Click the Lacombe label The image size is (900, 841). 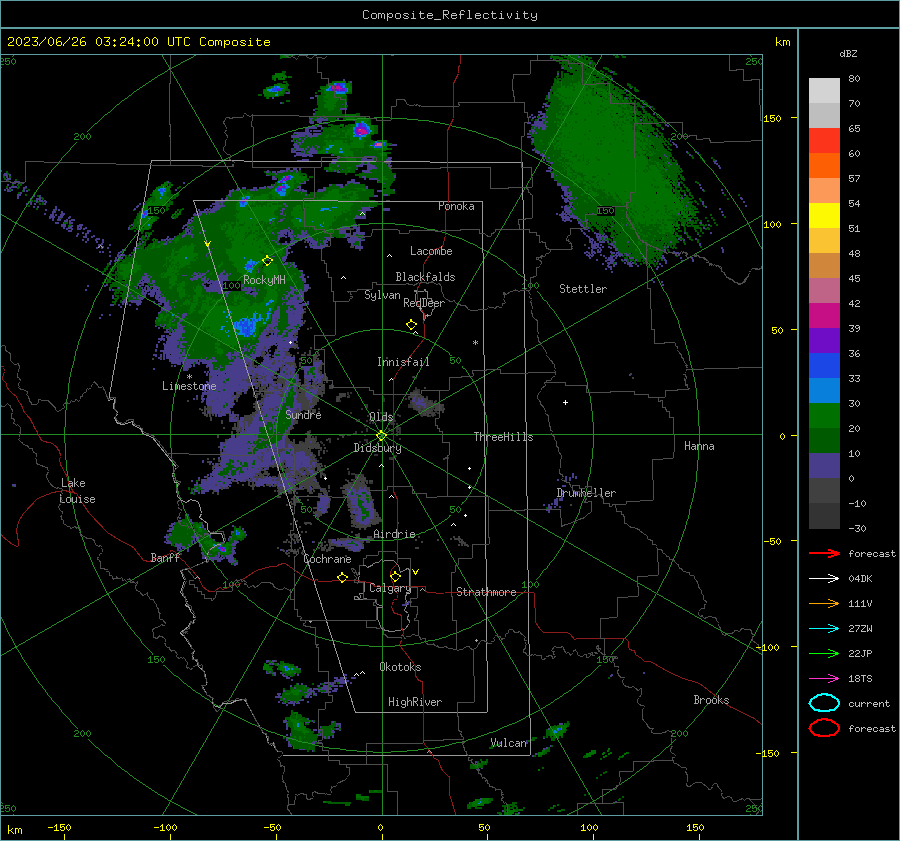[431, 251]
